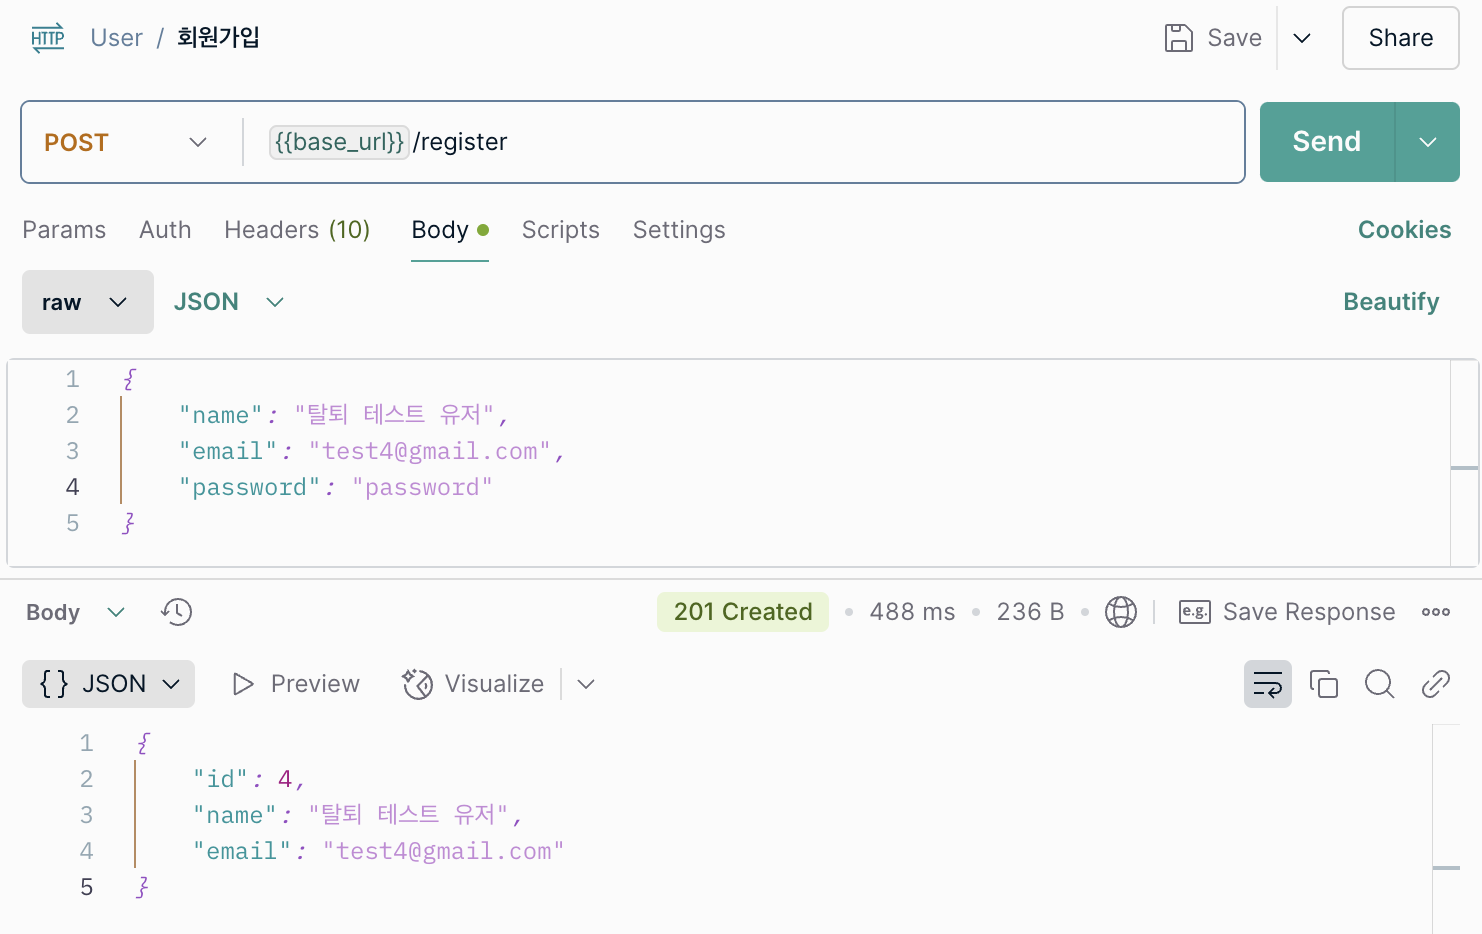The image size is (1482, 934).
Task: Expand the Visualize options chevron
Action: tap(586, 684)
